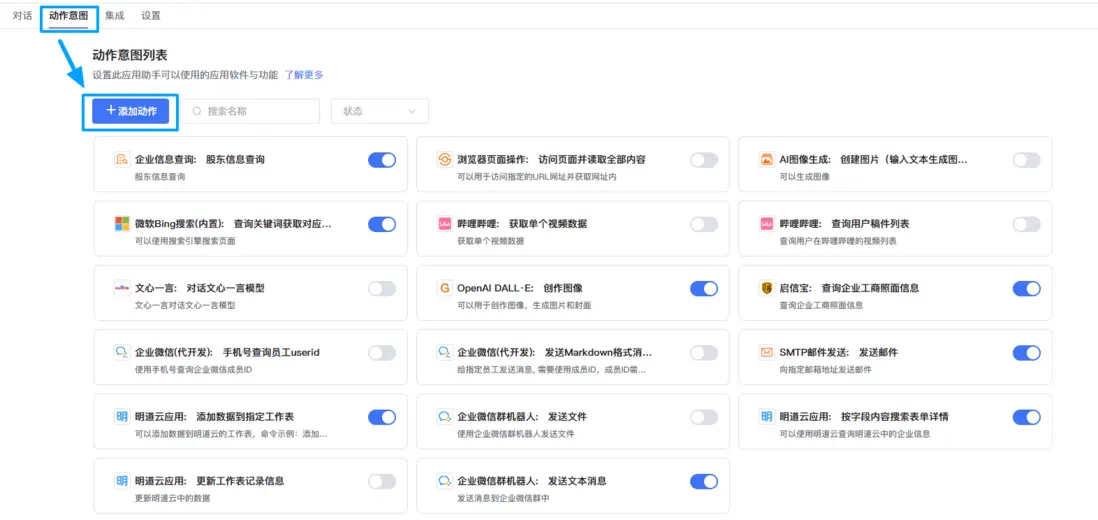Enable the 手机号查询员工userid toggle
This screenshot has height=520, width=1098.
[382, 353]
